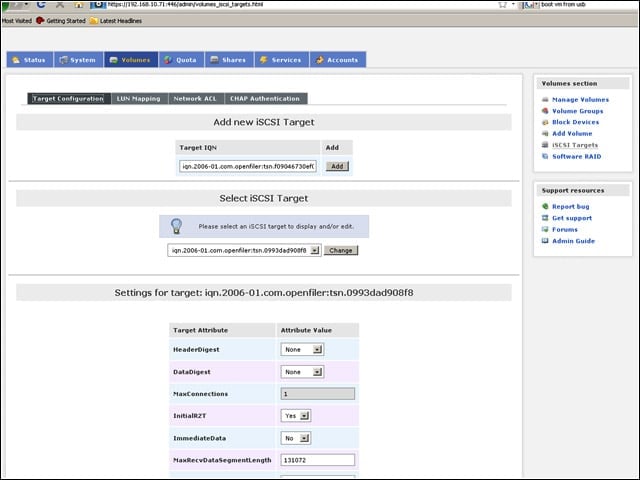Click the Report bug icon
The image size is (640, 480).
click(x=545, y=207)
